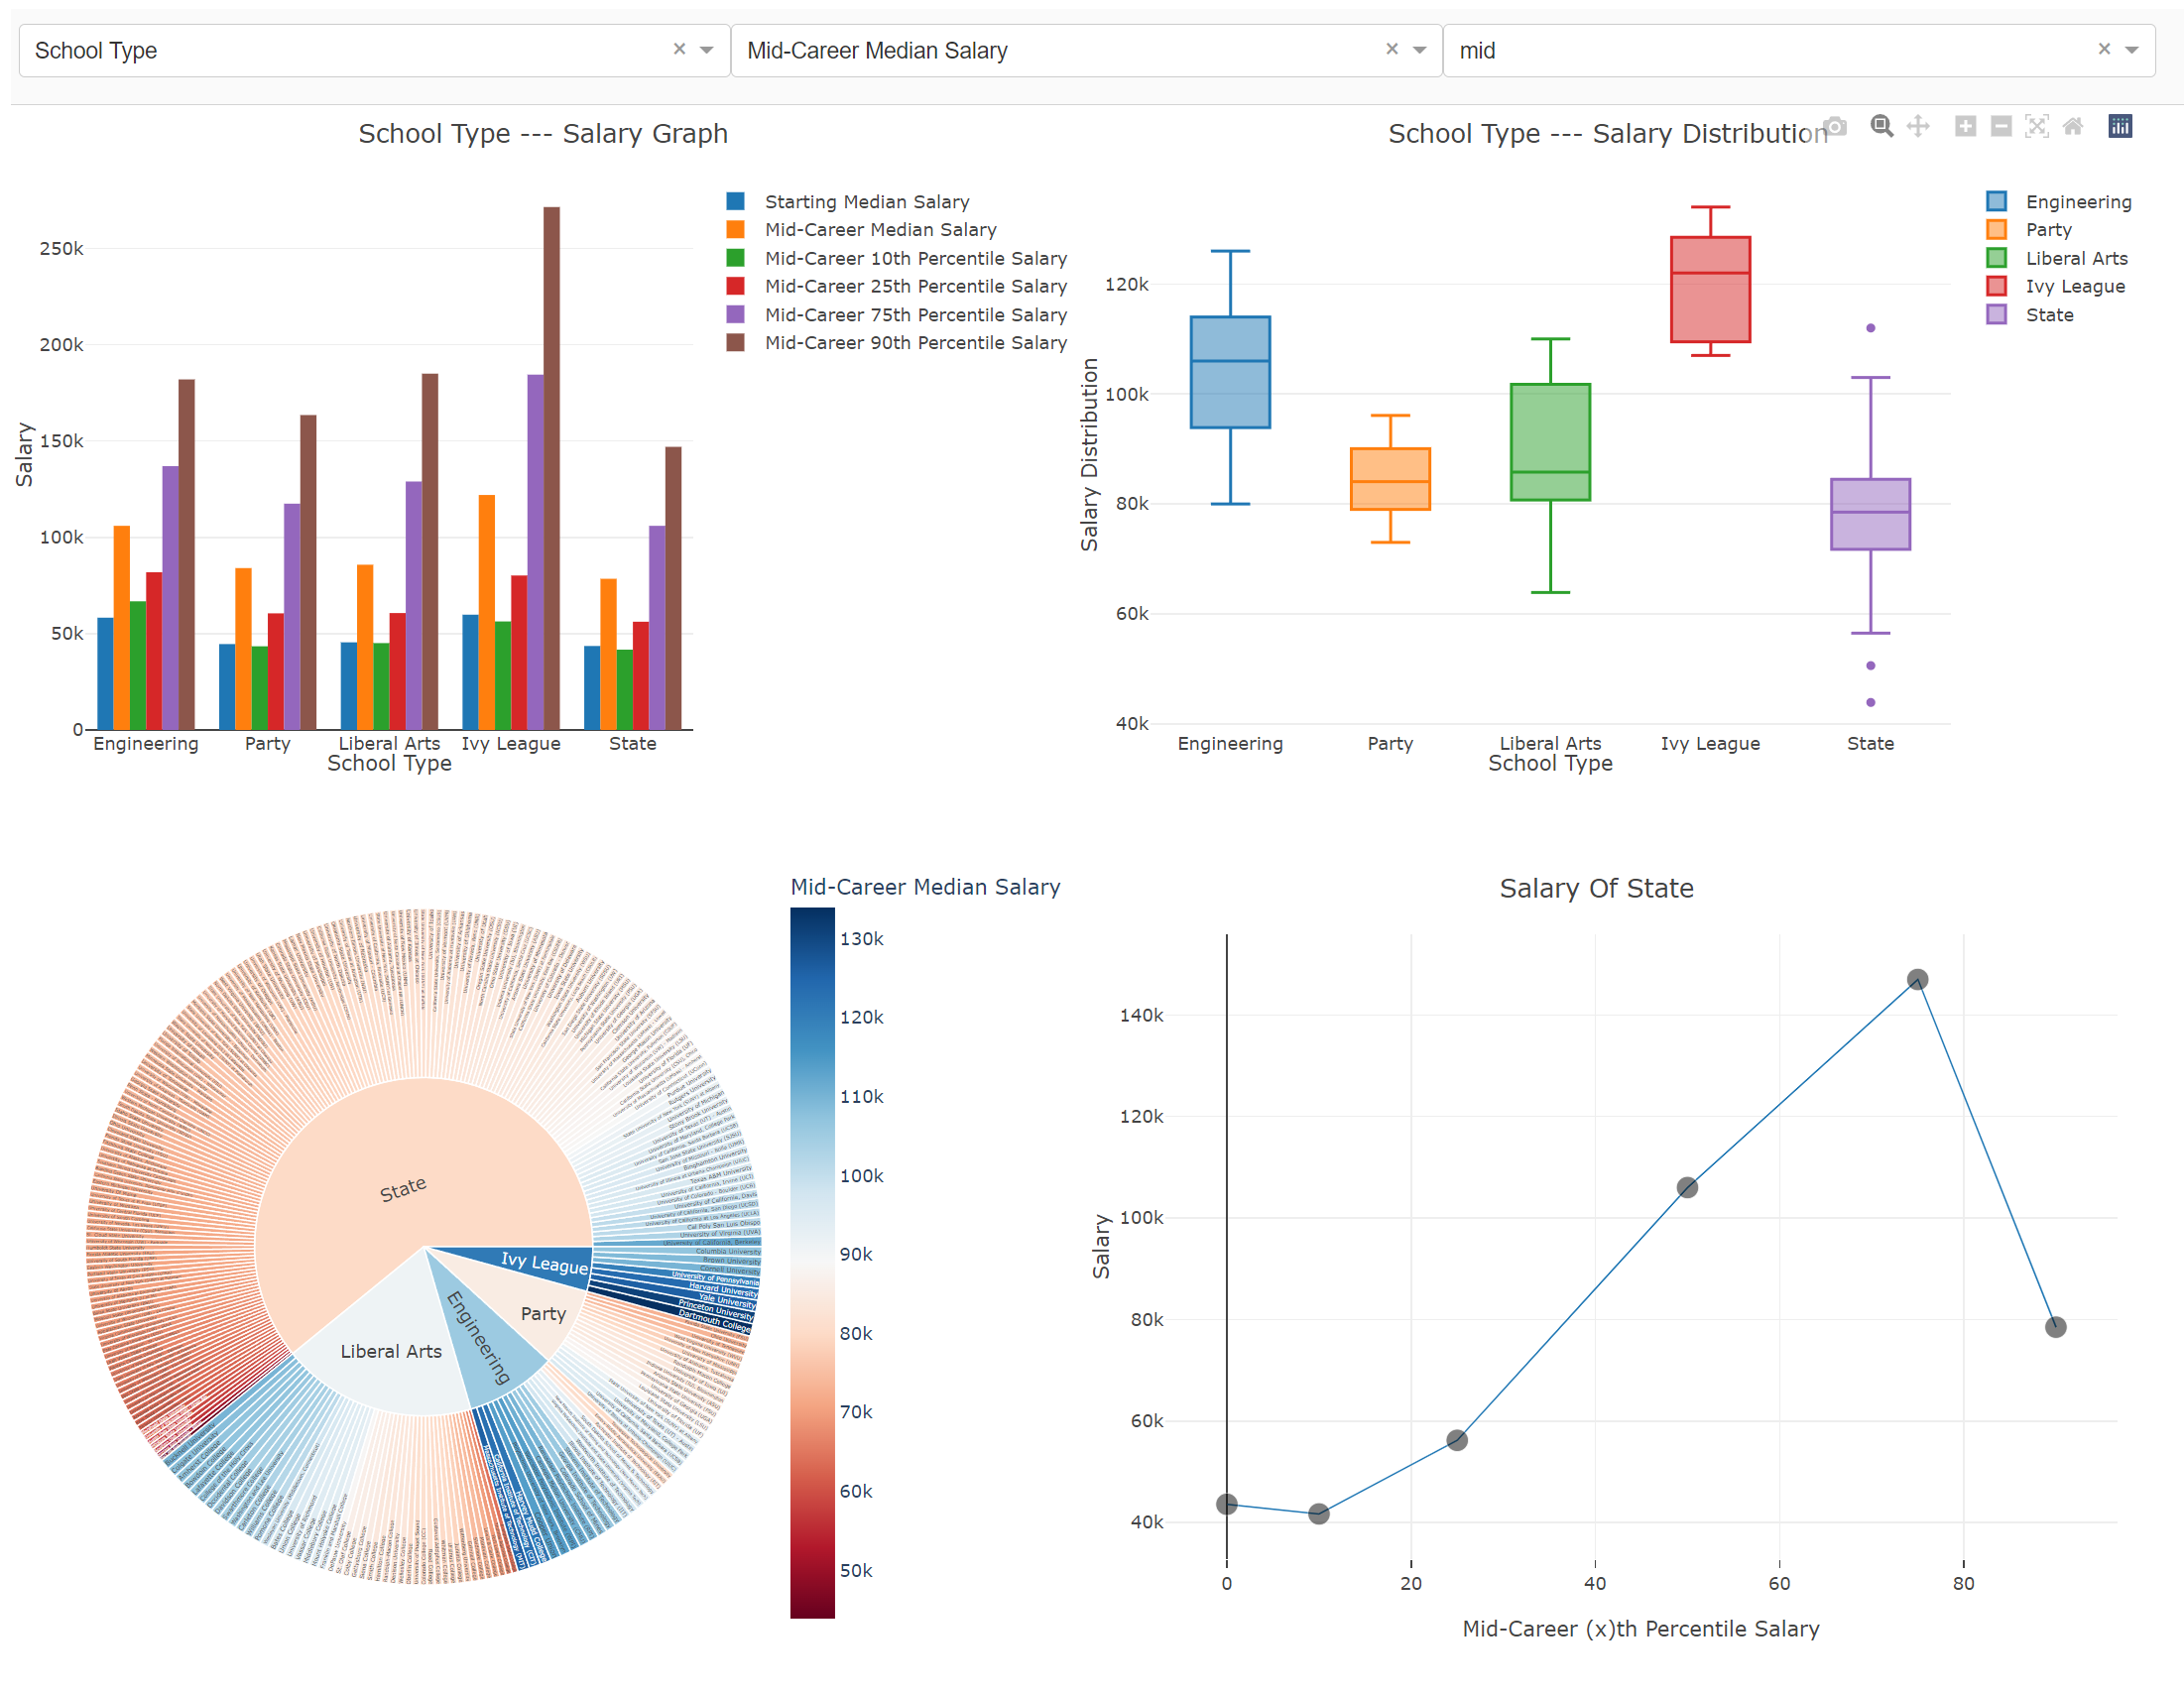The height and width of the screenshot is (1696, 2184).
Task: Click the 'Mid-Career (x)th Percentile Salary' axis label
Action: pyautogui.click(x=1641, y=1629)
